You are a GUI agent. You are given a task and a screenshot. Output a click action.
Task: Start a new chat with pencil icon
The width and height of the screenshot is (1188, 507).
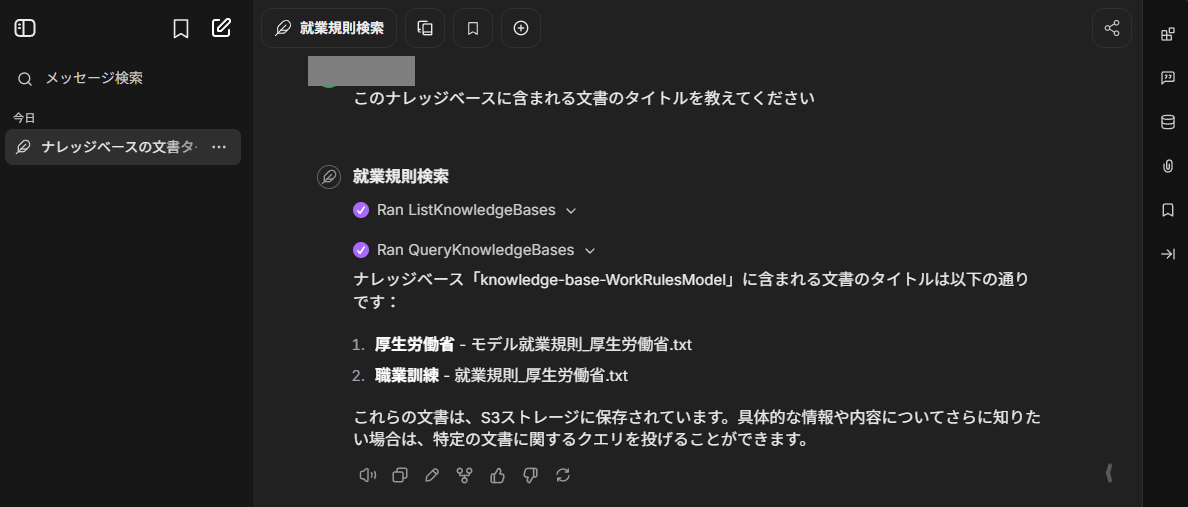(220, 28)
